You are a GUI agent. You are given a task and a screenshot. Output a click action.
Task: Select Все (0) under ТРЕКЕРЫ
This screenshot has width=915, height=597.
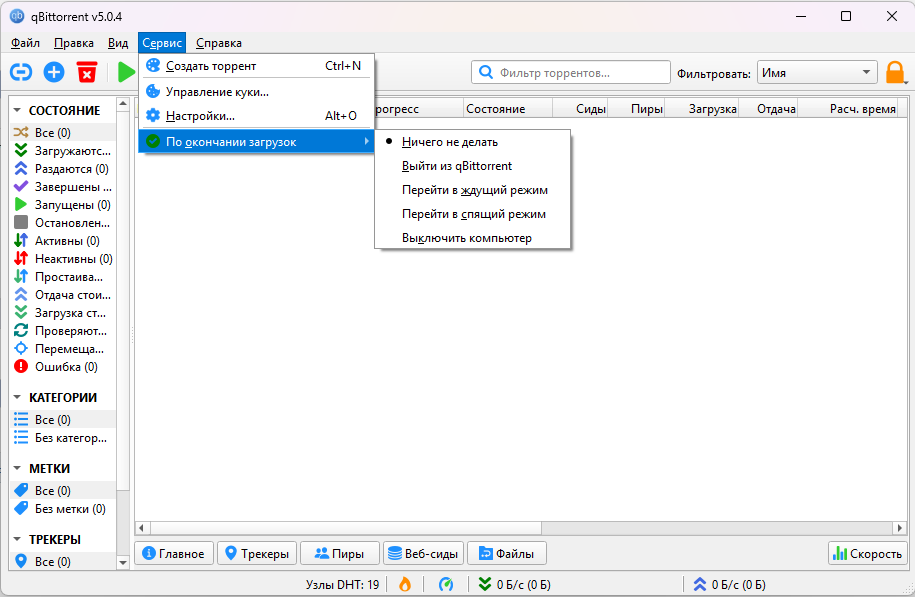click(x=62, y=561)
